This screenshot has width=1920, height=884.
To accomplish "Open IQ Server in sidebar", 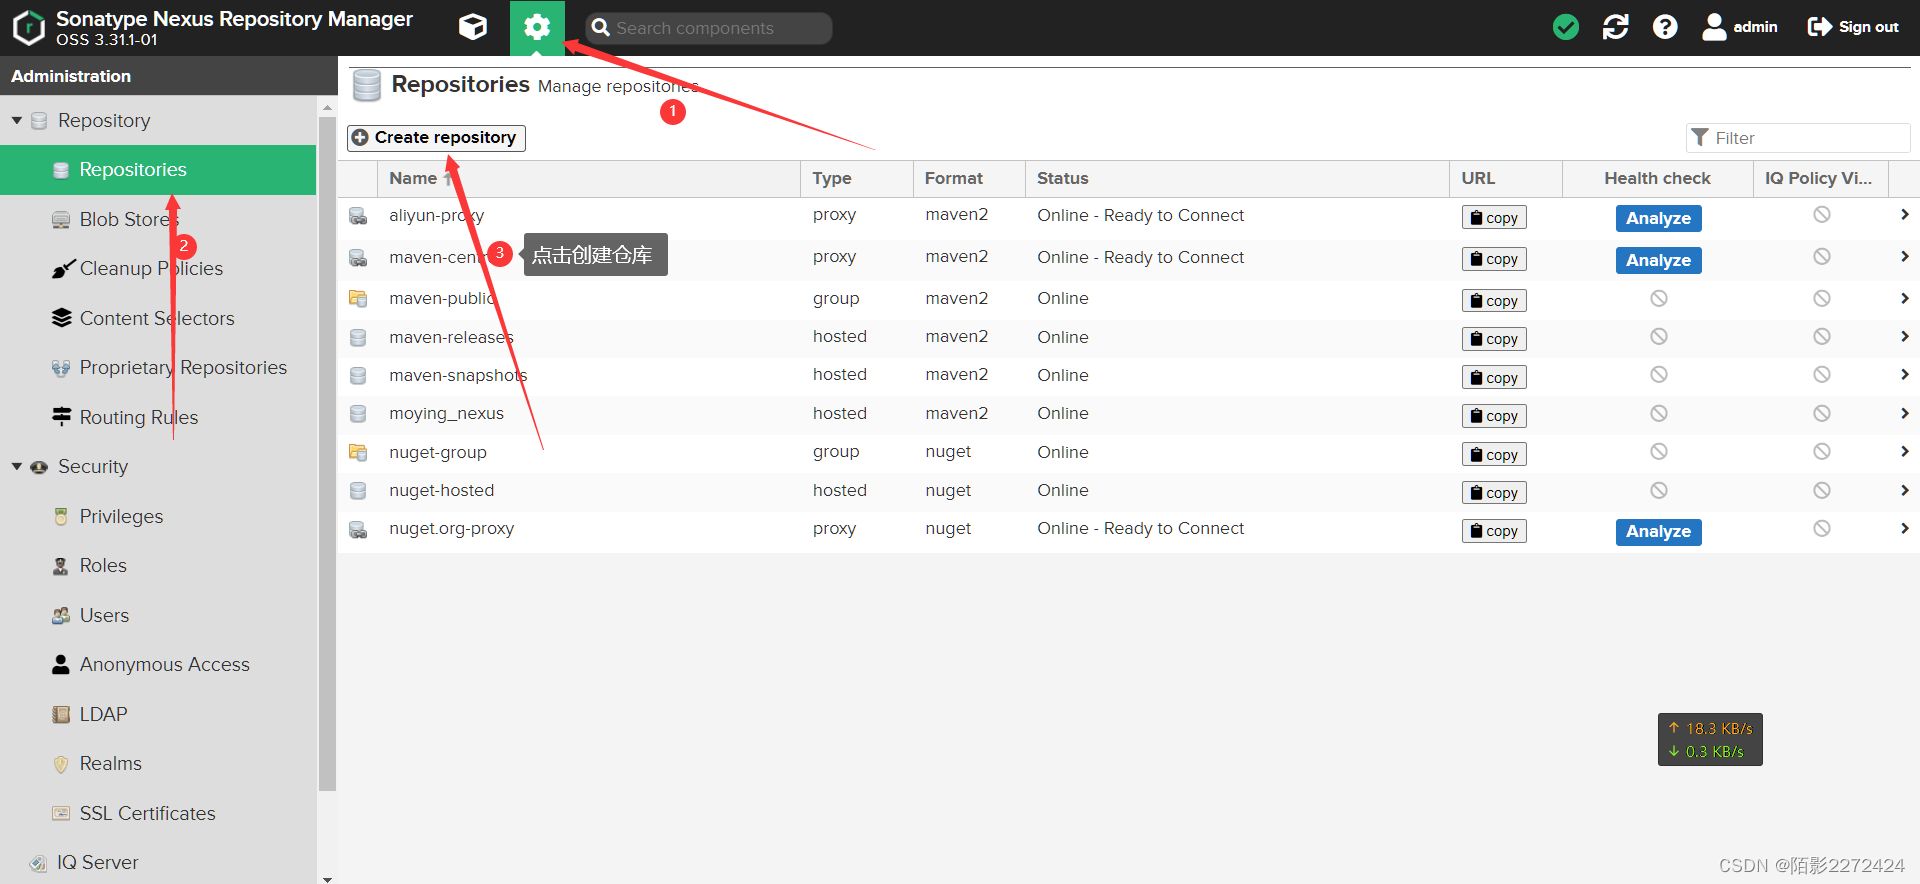I will [158, 863].
